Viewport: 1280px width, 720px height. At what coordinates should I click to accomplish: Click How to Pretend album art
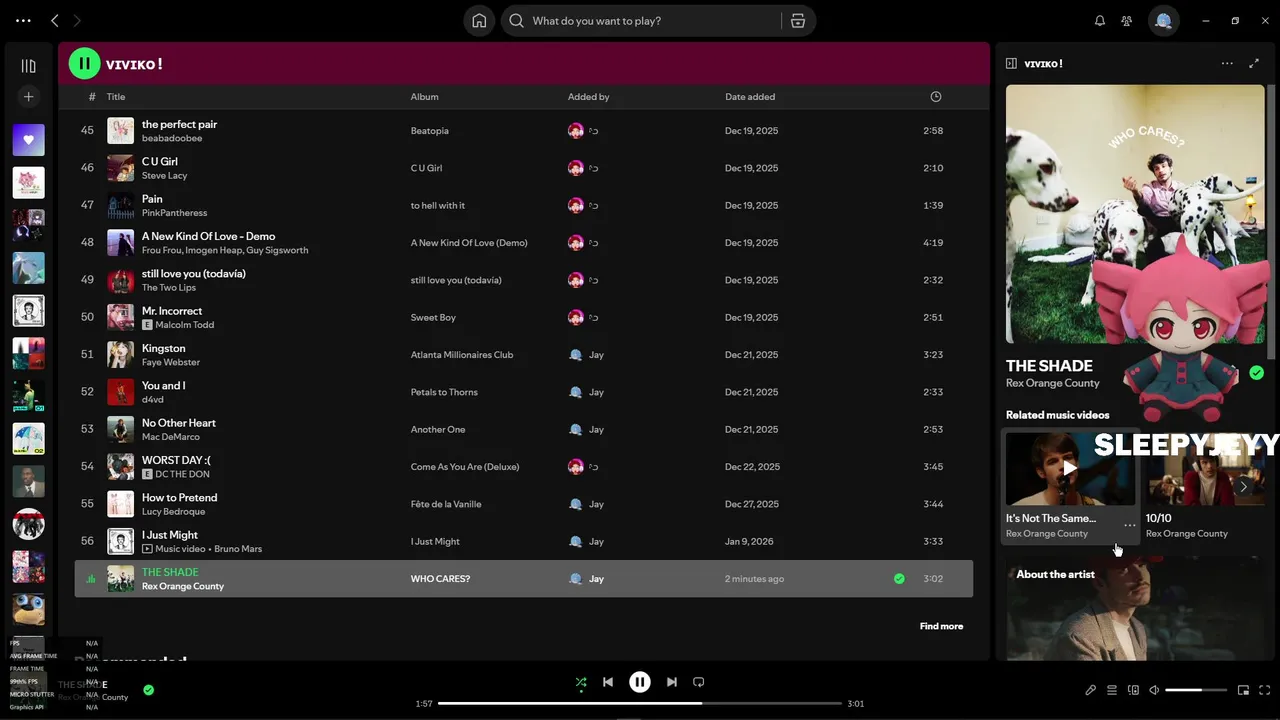point(120,504)
